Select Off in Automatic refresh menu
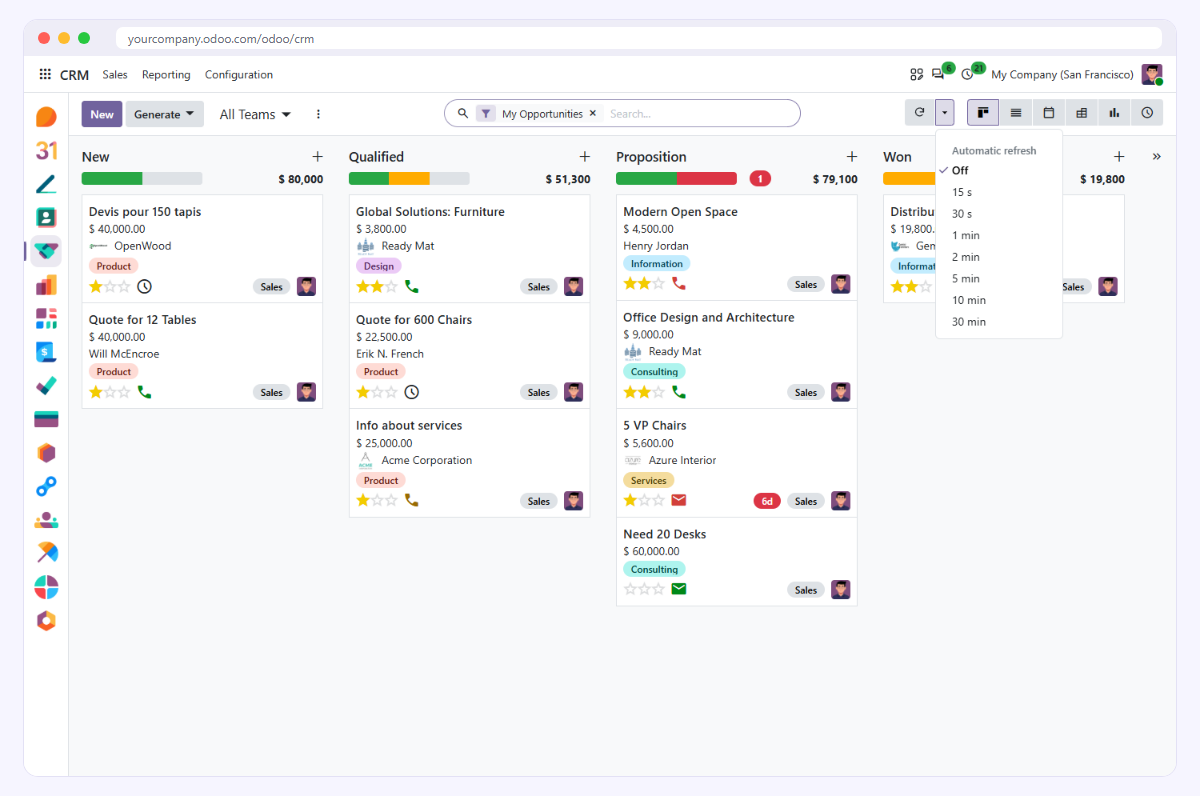1200x796 pixels. tap(999, 171)
